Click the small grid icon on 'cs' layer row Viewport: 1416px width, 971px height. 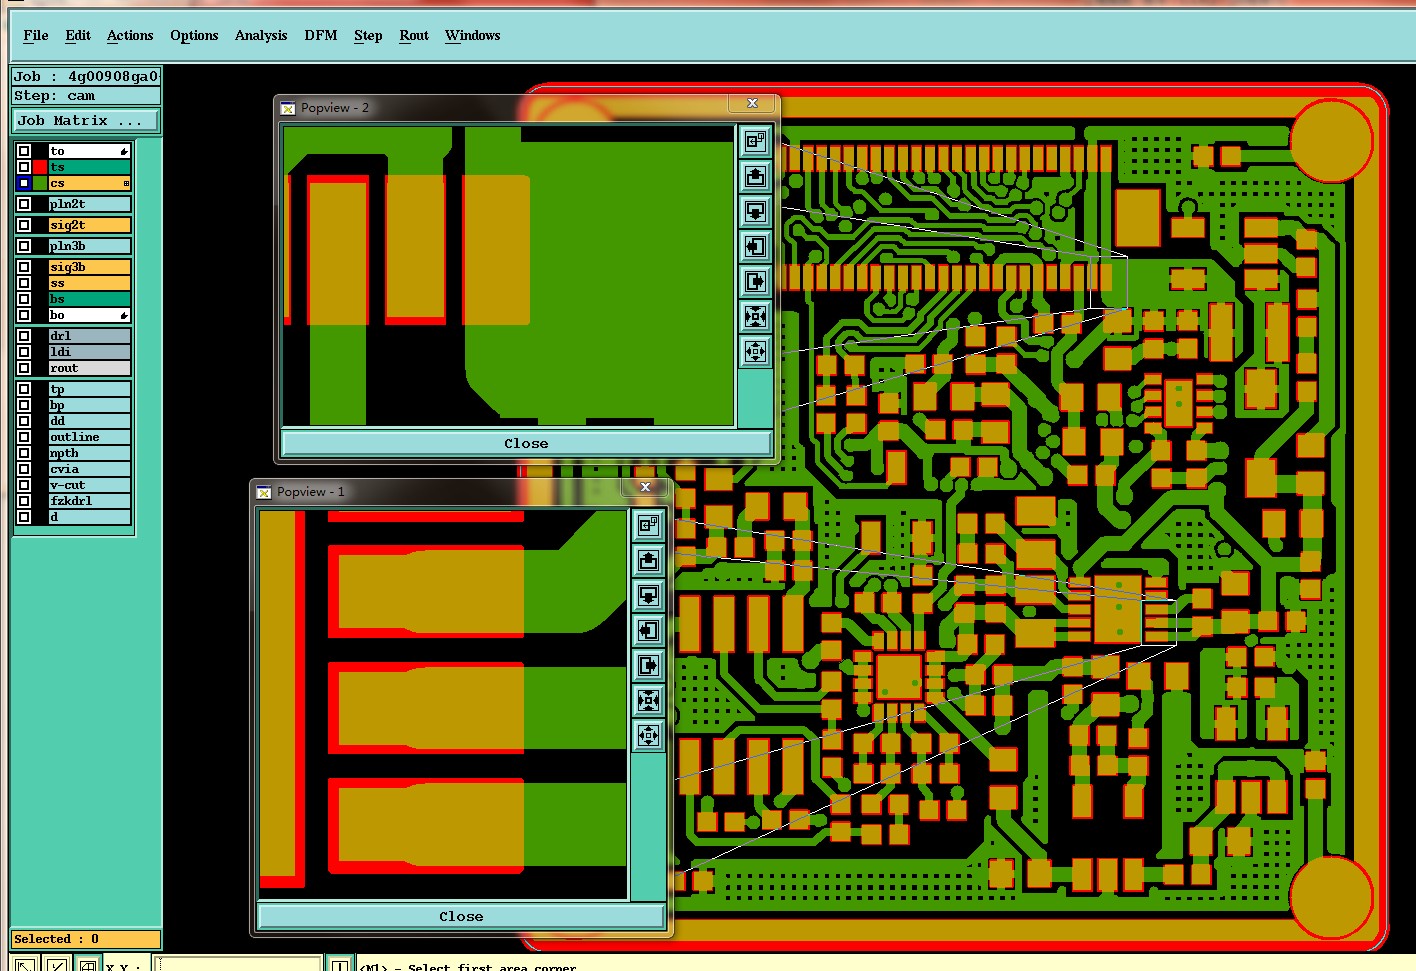pos(126,184)
